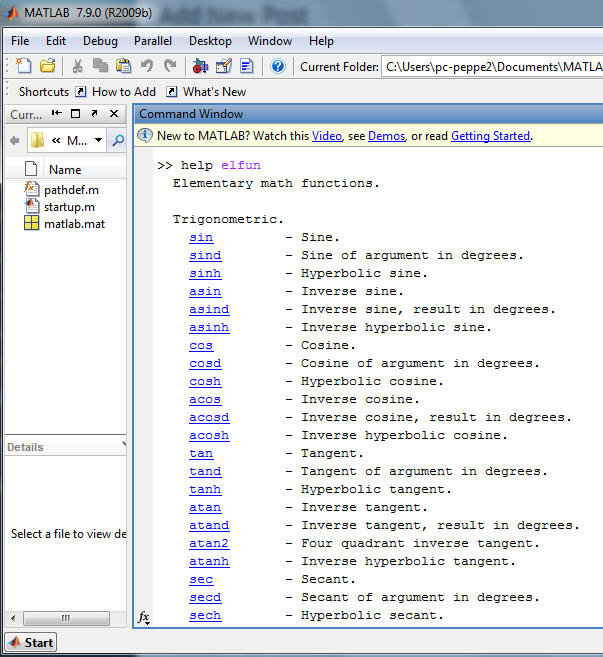Click the Current Folder path field
Screen dimensions: 603x657
pyautogui.click(x=492, y=67)
